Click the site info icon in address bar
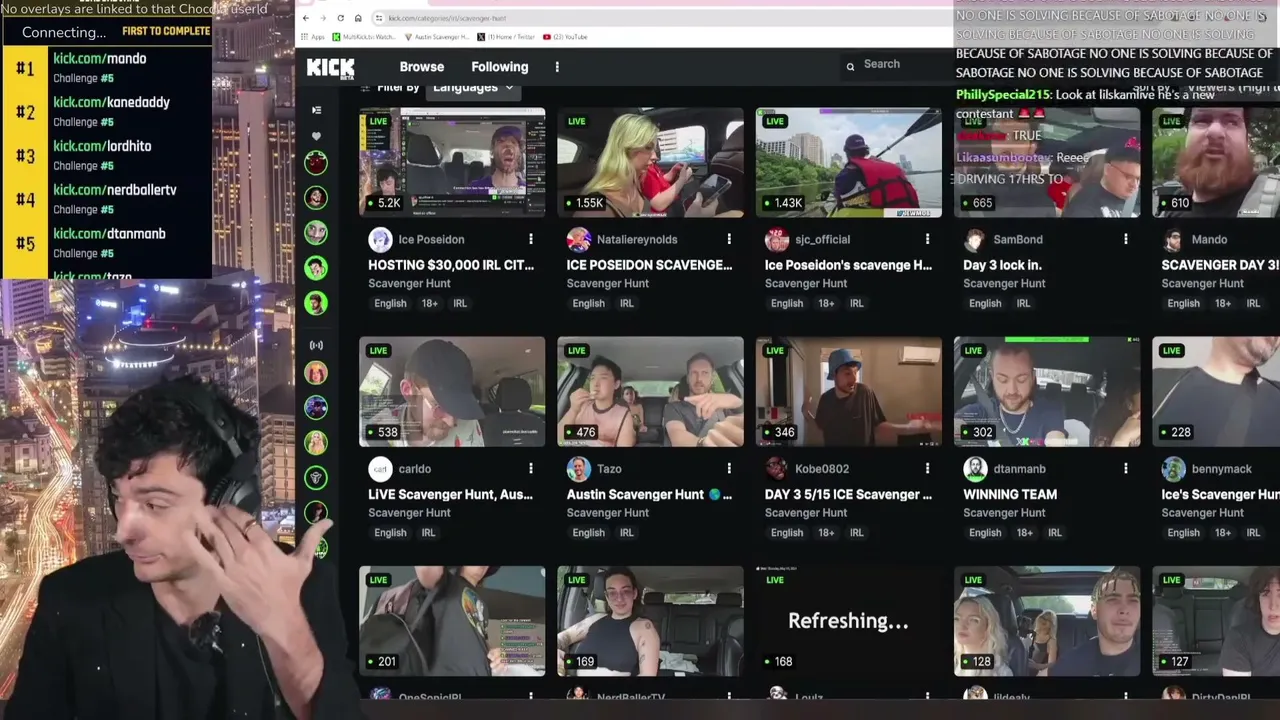This screenshot has width=1280, height=720. [x=378, y=18]
